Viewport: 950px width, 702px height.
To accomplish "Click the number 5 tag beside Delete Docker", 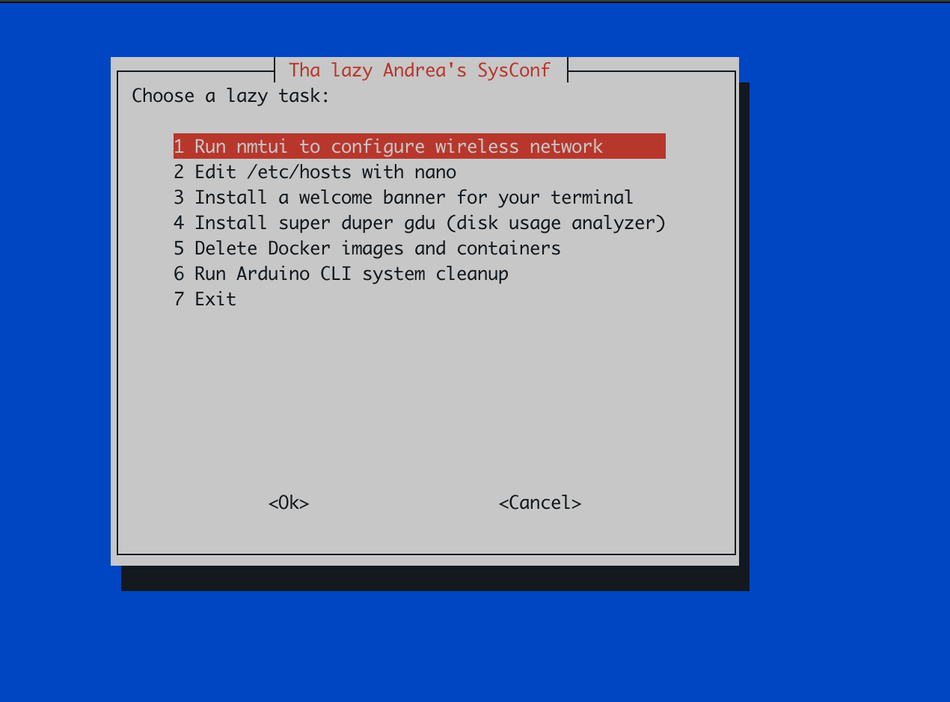I will click(179, 248).
